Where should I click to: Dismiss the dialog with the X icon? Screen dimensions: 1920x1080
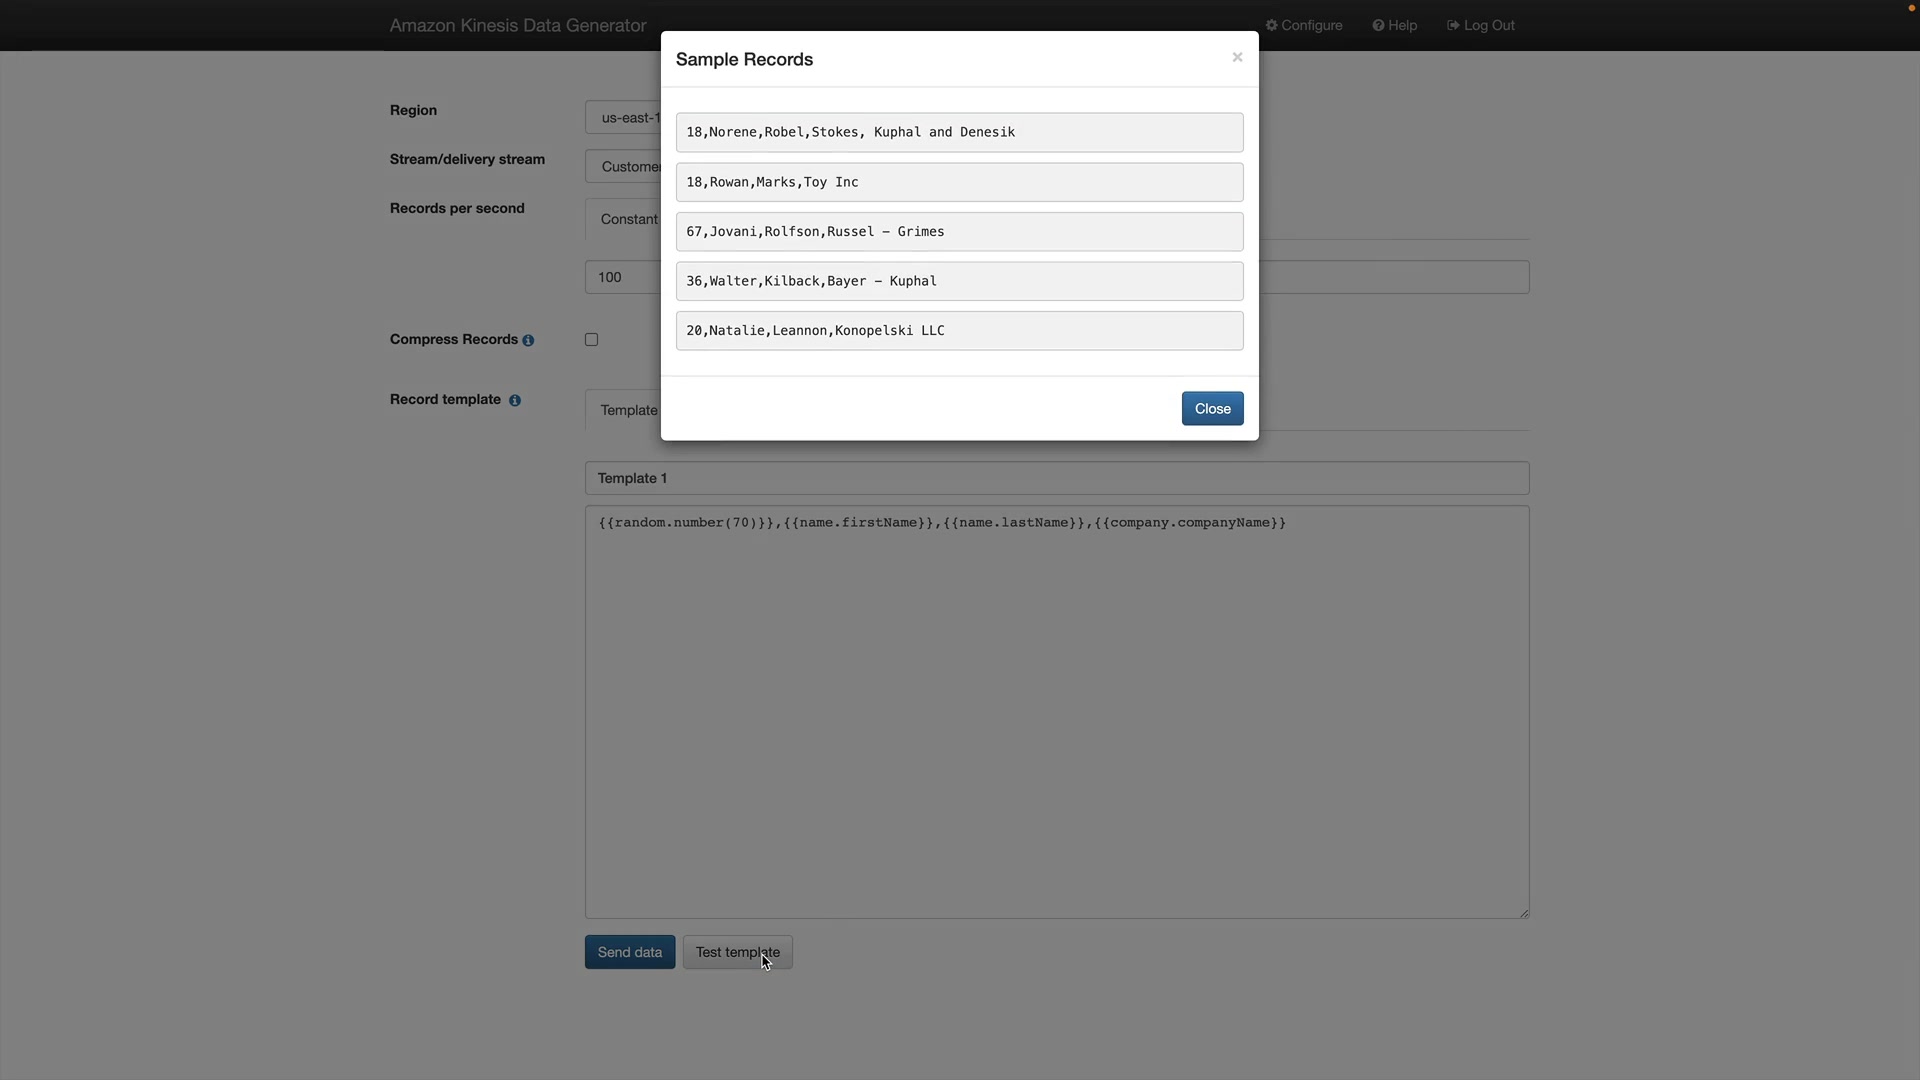coord(1237,57)
